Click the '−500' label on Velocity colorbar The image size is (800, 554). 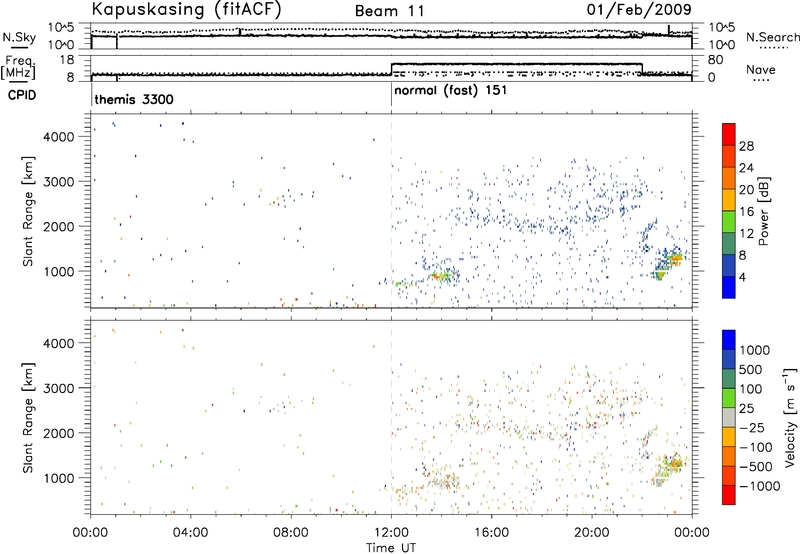tap(756, 467)
